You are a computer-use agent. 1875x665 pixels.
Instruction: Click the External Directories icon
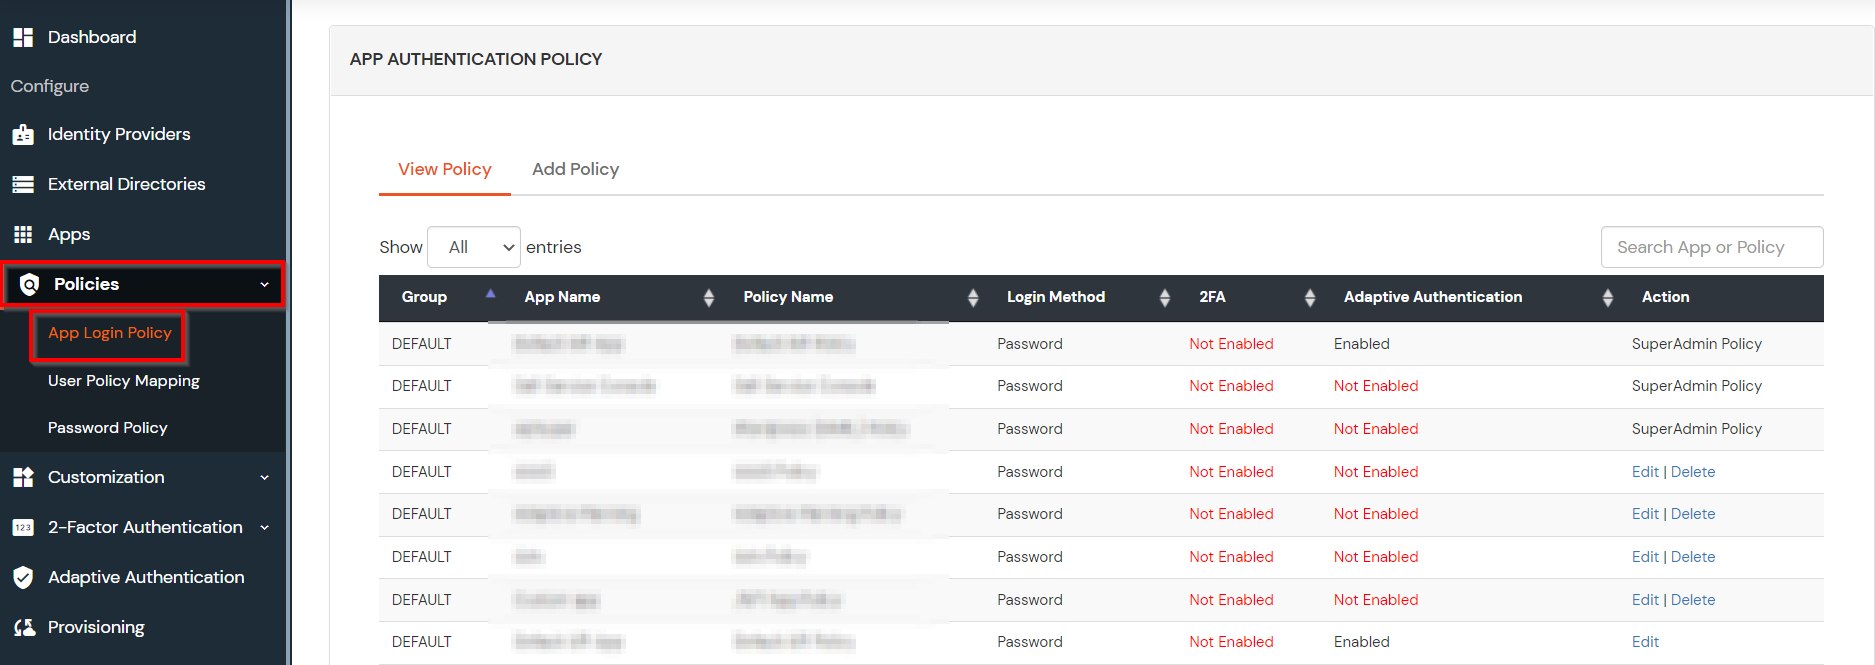(x=23, y=184)
